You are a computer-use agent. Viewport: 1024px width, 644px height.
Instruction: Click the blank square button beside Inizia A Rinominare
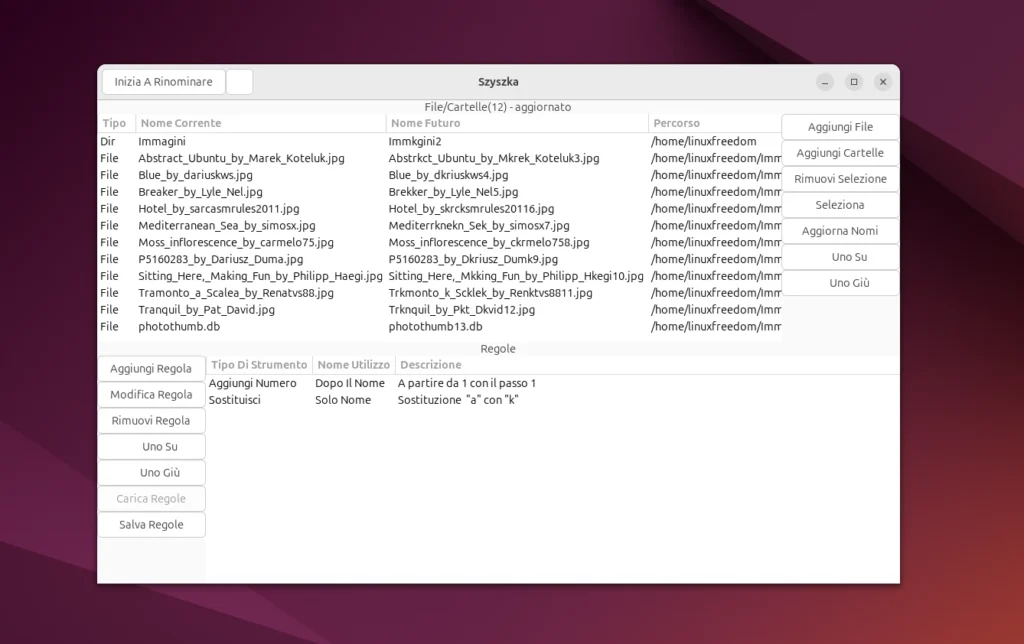239,82
